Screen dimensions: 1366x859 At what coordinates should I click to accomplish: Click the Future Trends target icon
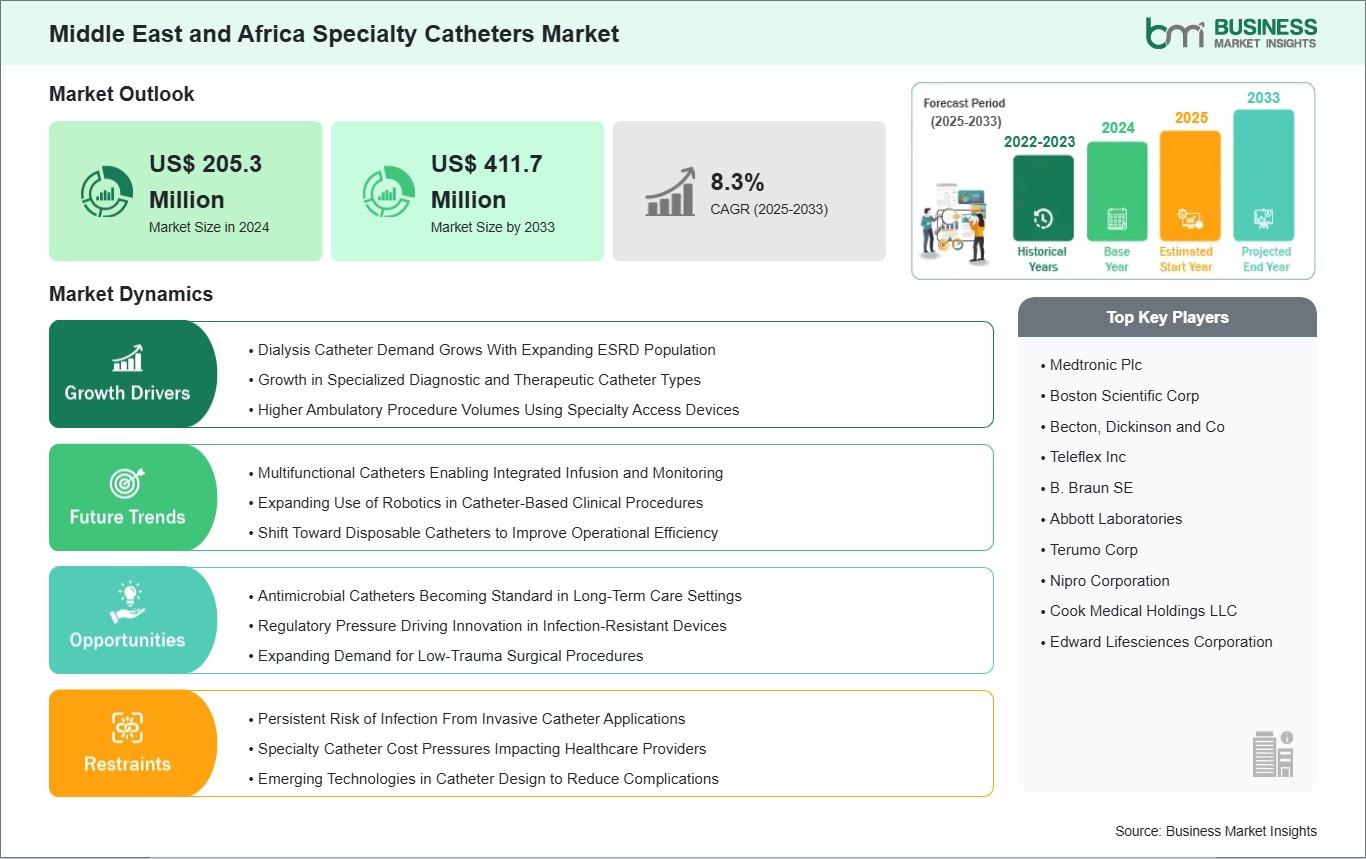pos(127,483)
